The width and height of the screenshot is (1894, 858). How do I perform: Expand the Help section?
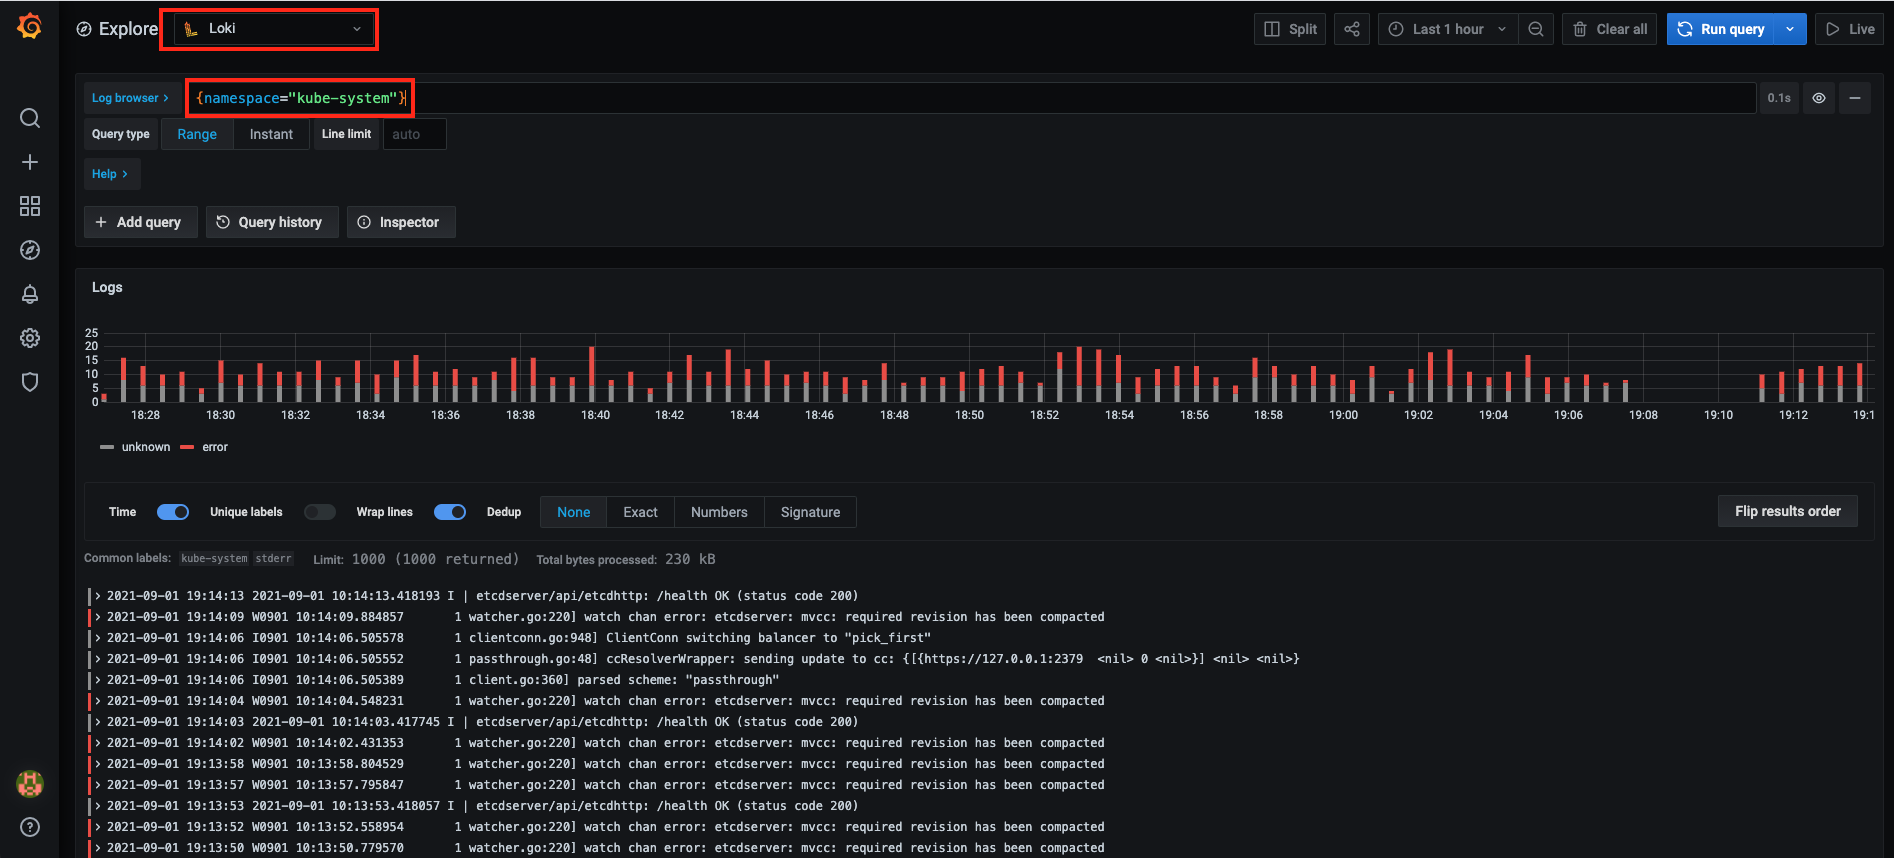coord(111,174)
